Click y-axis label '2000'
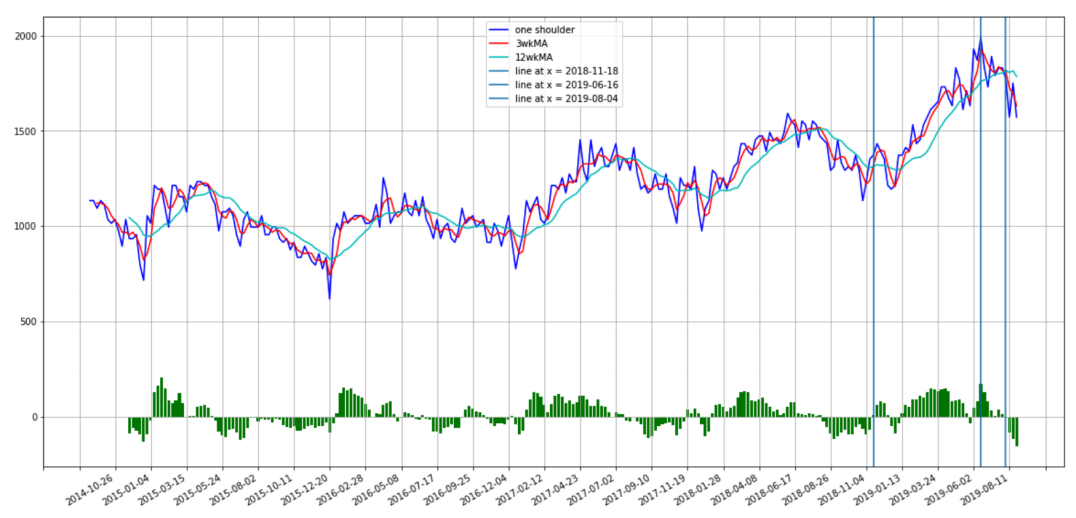The width and height of the screenshot is (1076, 518). 26,36
